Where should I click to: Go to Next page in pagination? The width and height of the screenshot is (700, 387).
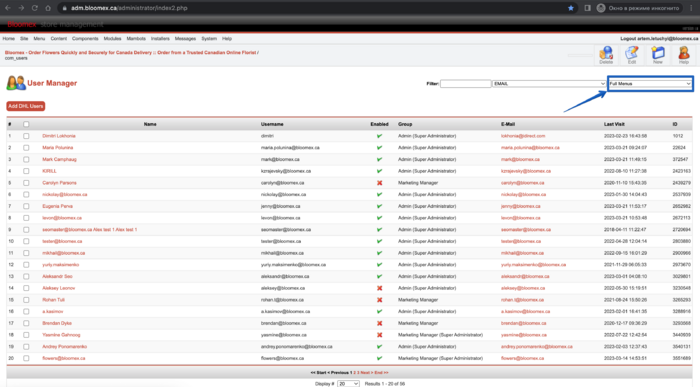click(366, 373)
